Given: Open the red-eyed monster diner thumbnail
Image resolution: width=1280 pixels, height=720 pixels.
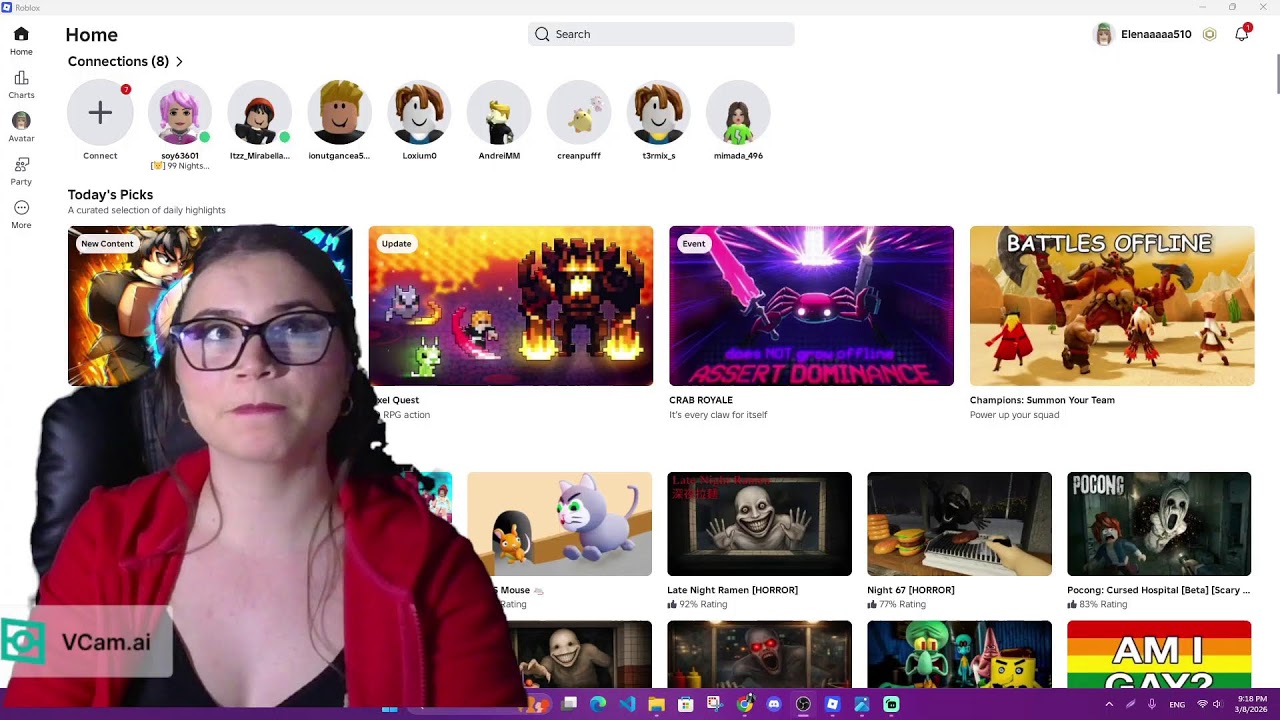Looking at the screenshot, I should [759, 654].
